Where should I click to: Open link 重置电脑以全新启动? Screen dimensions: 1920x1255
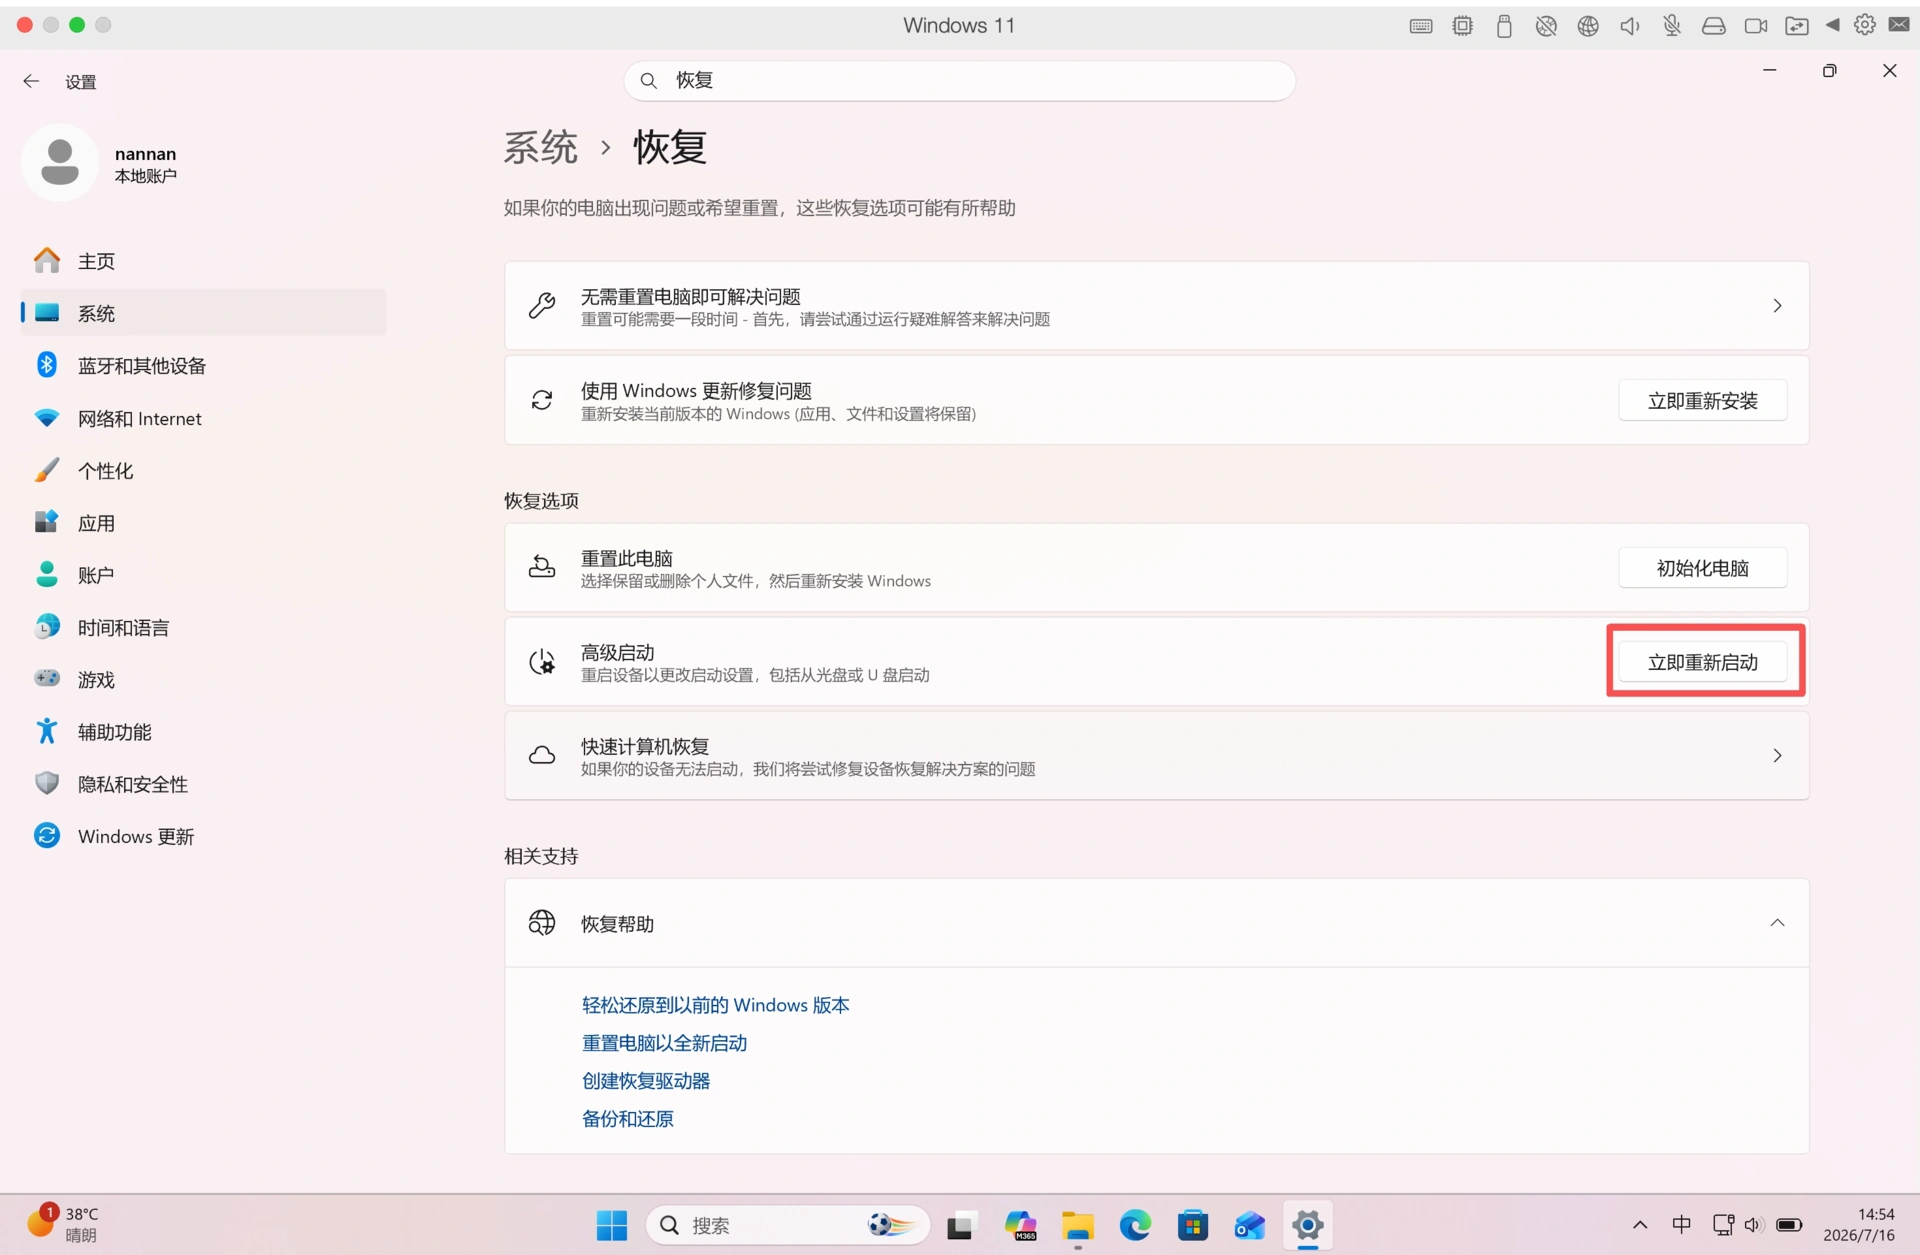click(664, 1043)
